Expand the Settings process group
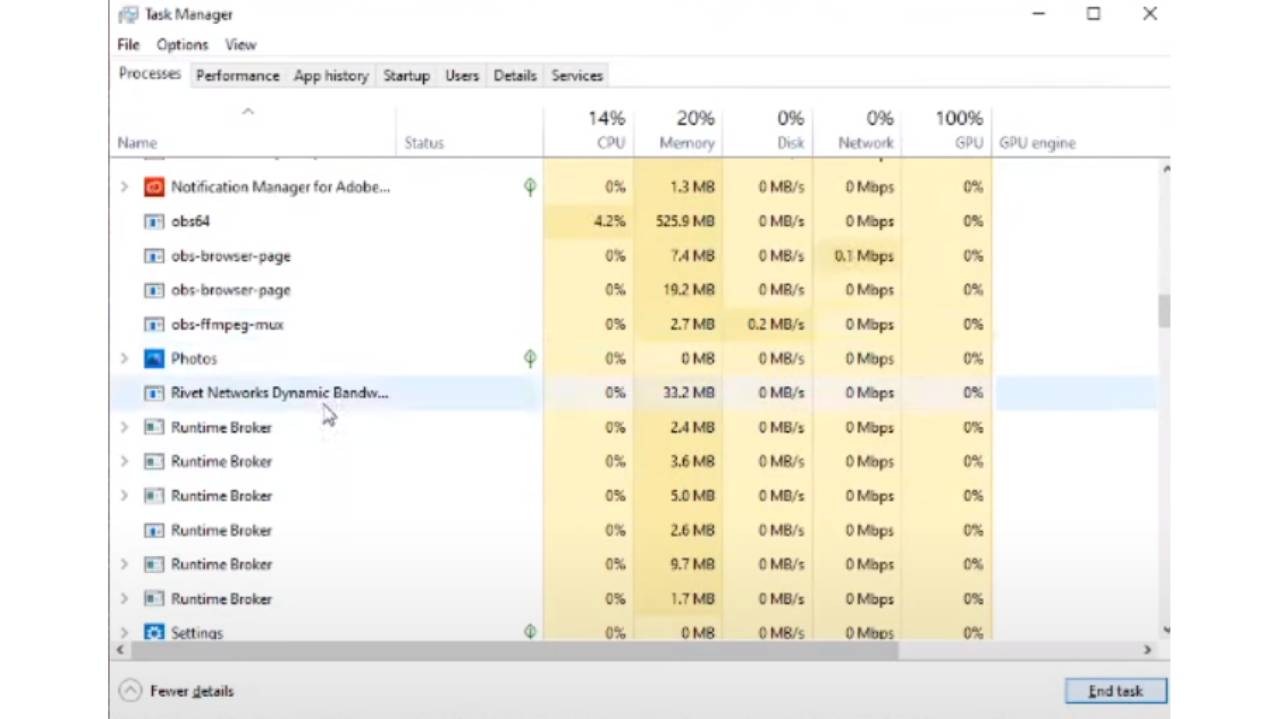 (124, 632)
